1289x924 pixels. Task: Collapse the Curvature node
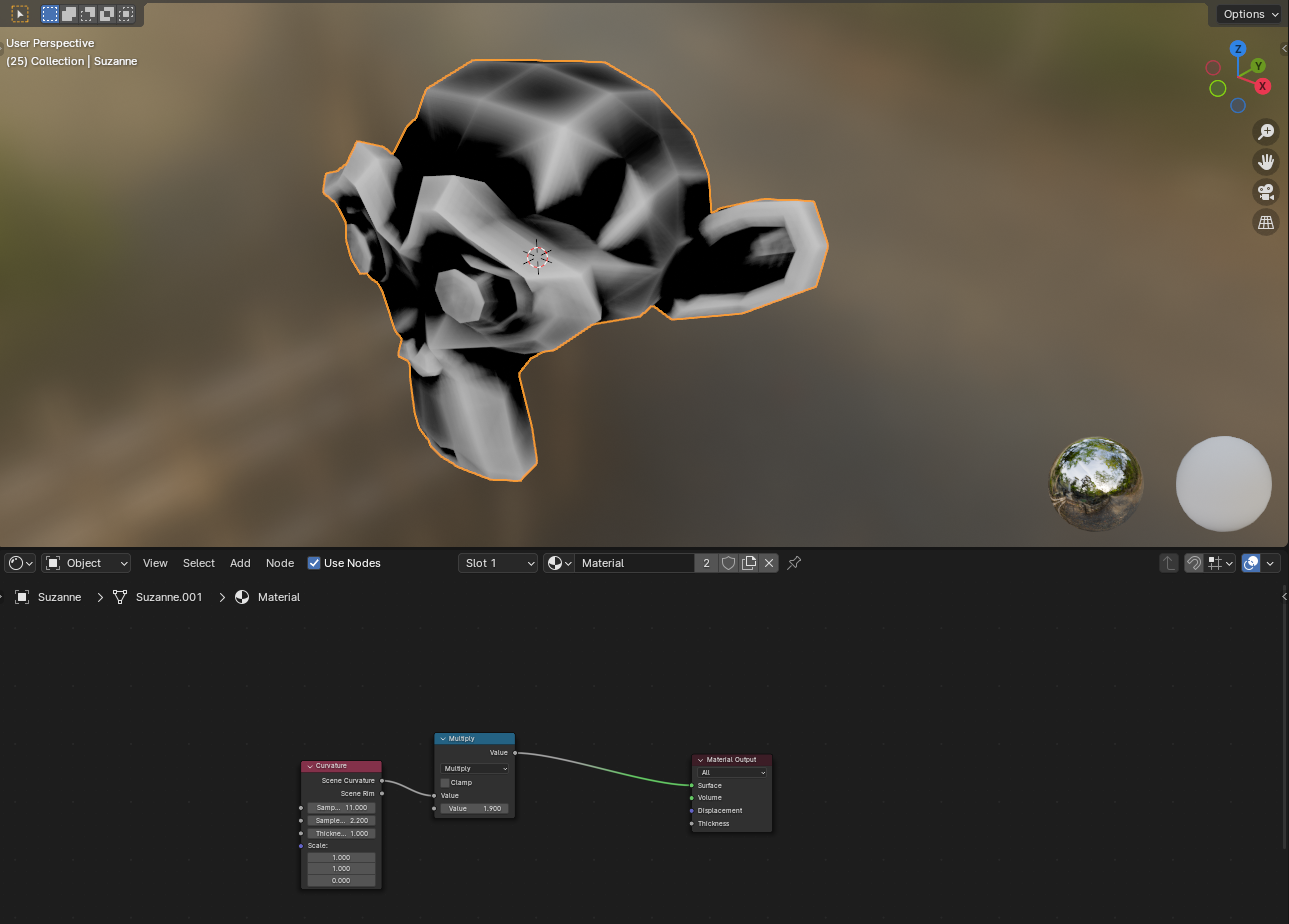(x=310, y=766)
